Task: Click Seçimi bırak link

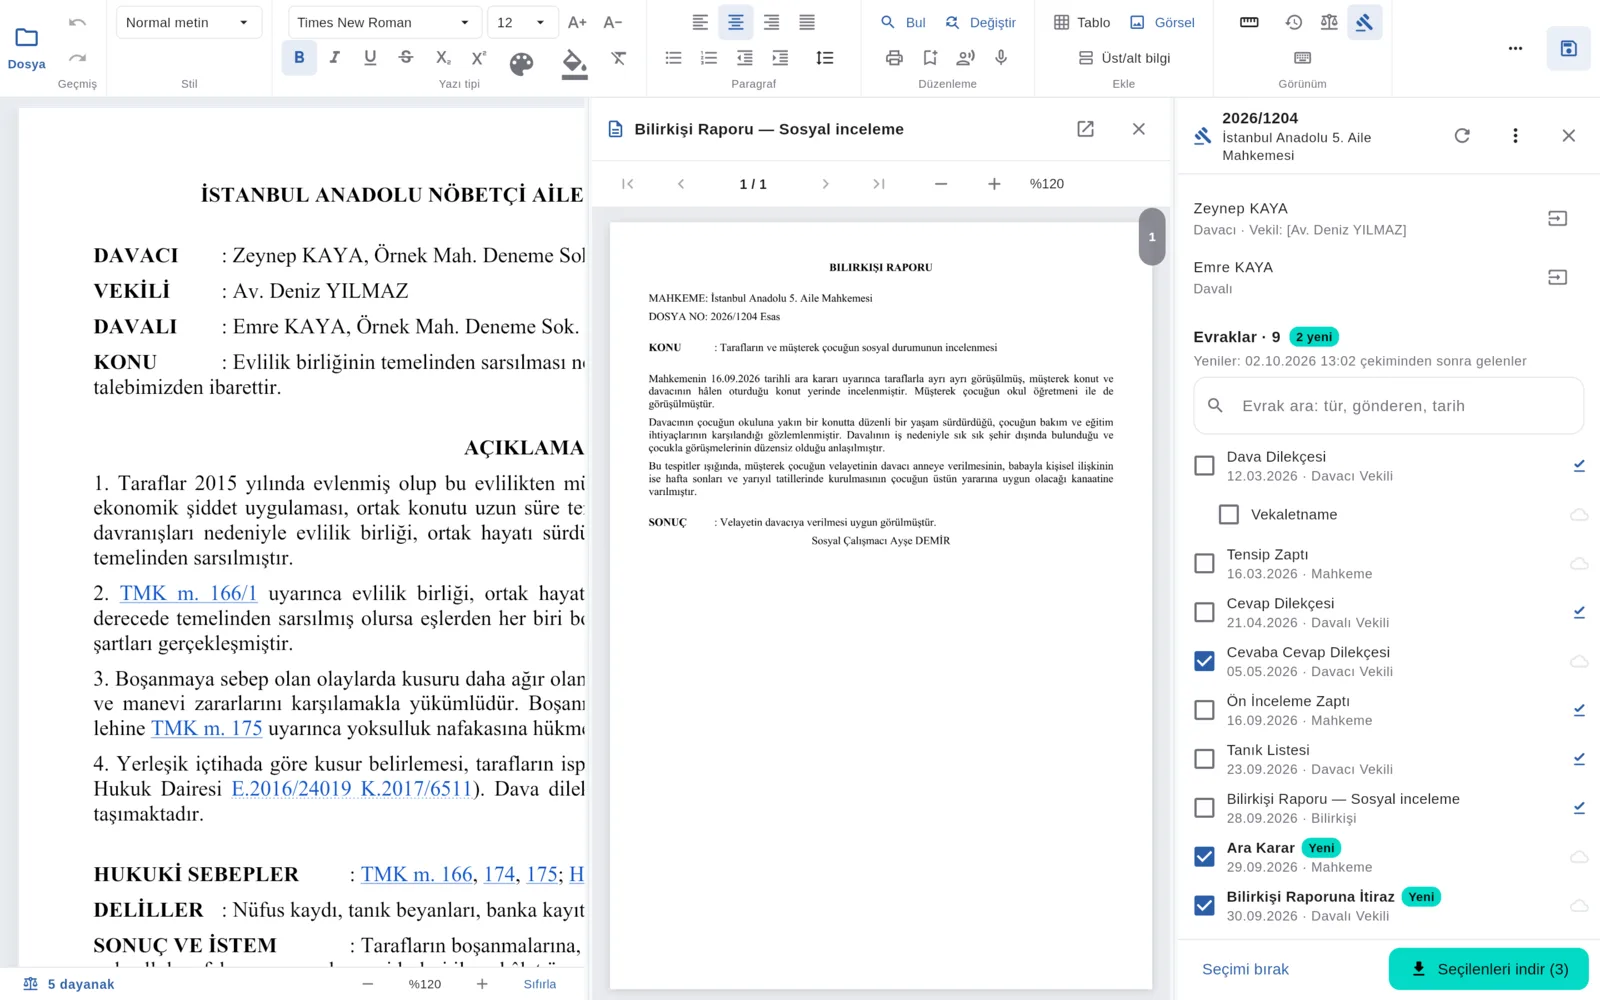Action: pyautogui.click(x=1245, y=969)
